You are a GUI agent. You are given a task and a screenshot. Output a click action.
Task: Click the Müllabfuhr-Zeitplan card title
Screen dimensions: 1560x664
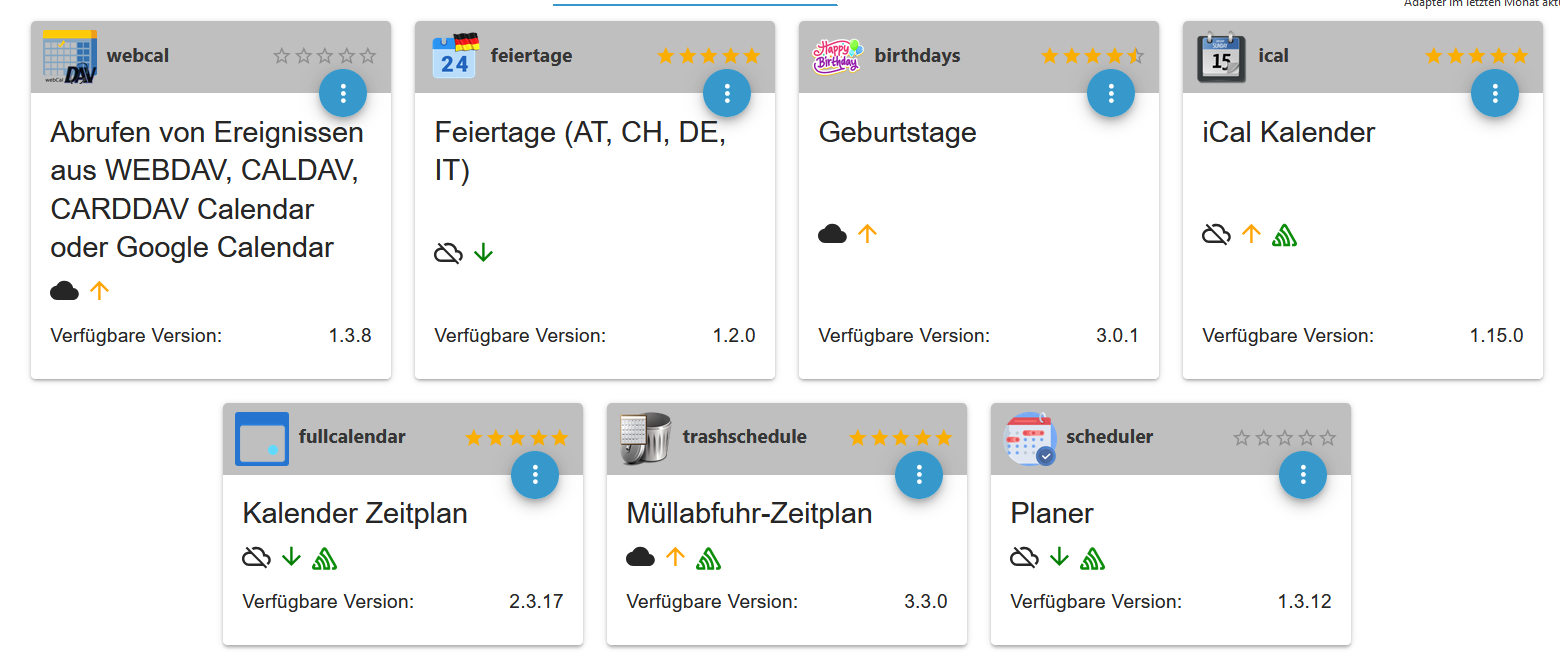click(x=749, y=513)
